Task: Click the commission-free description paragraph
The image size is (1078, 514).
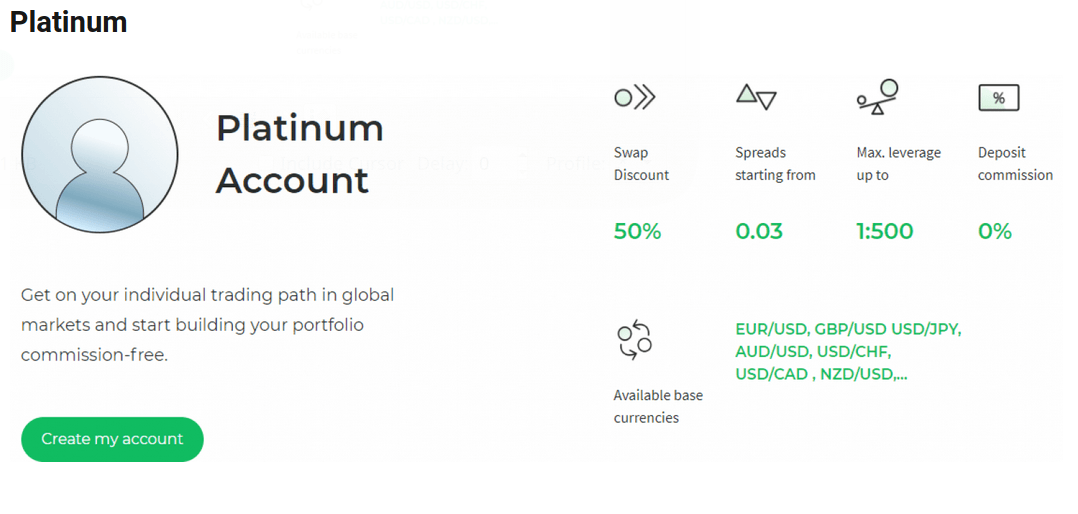Action: (x=208, y=325)
